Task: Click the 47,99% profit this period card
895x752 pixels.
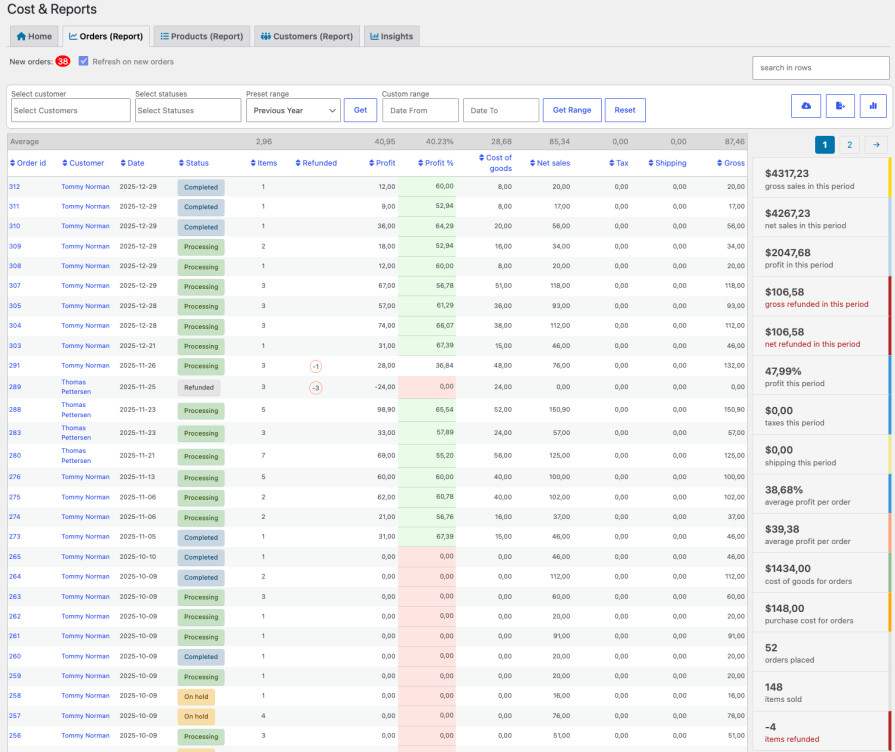Action: (x=821, y=376)
